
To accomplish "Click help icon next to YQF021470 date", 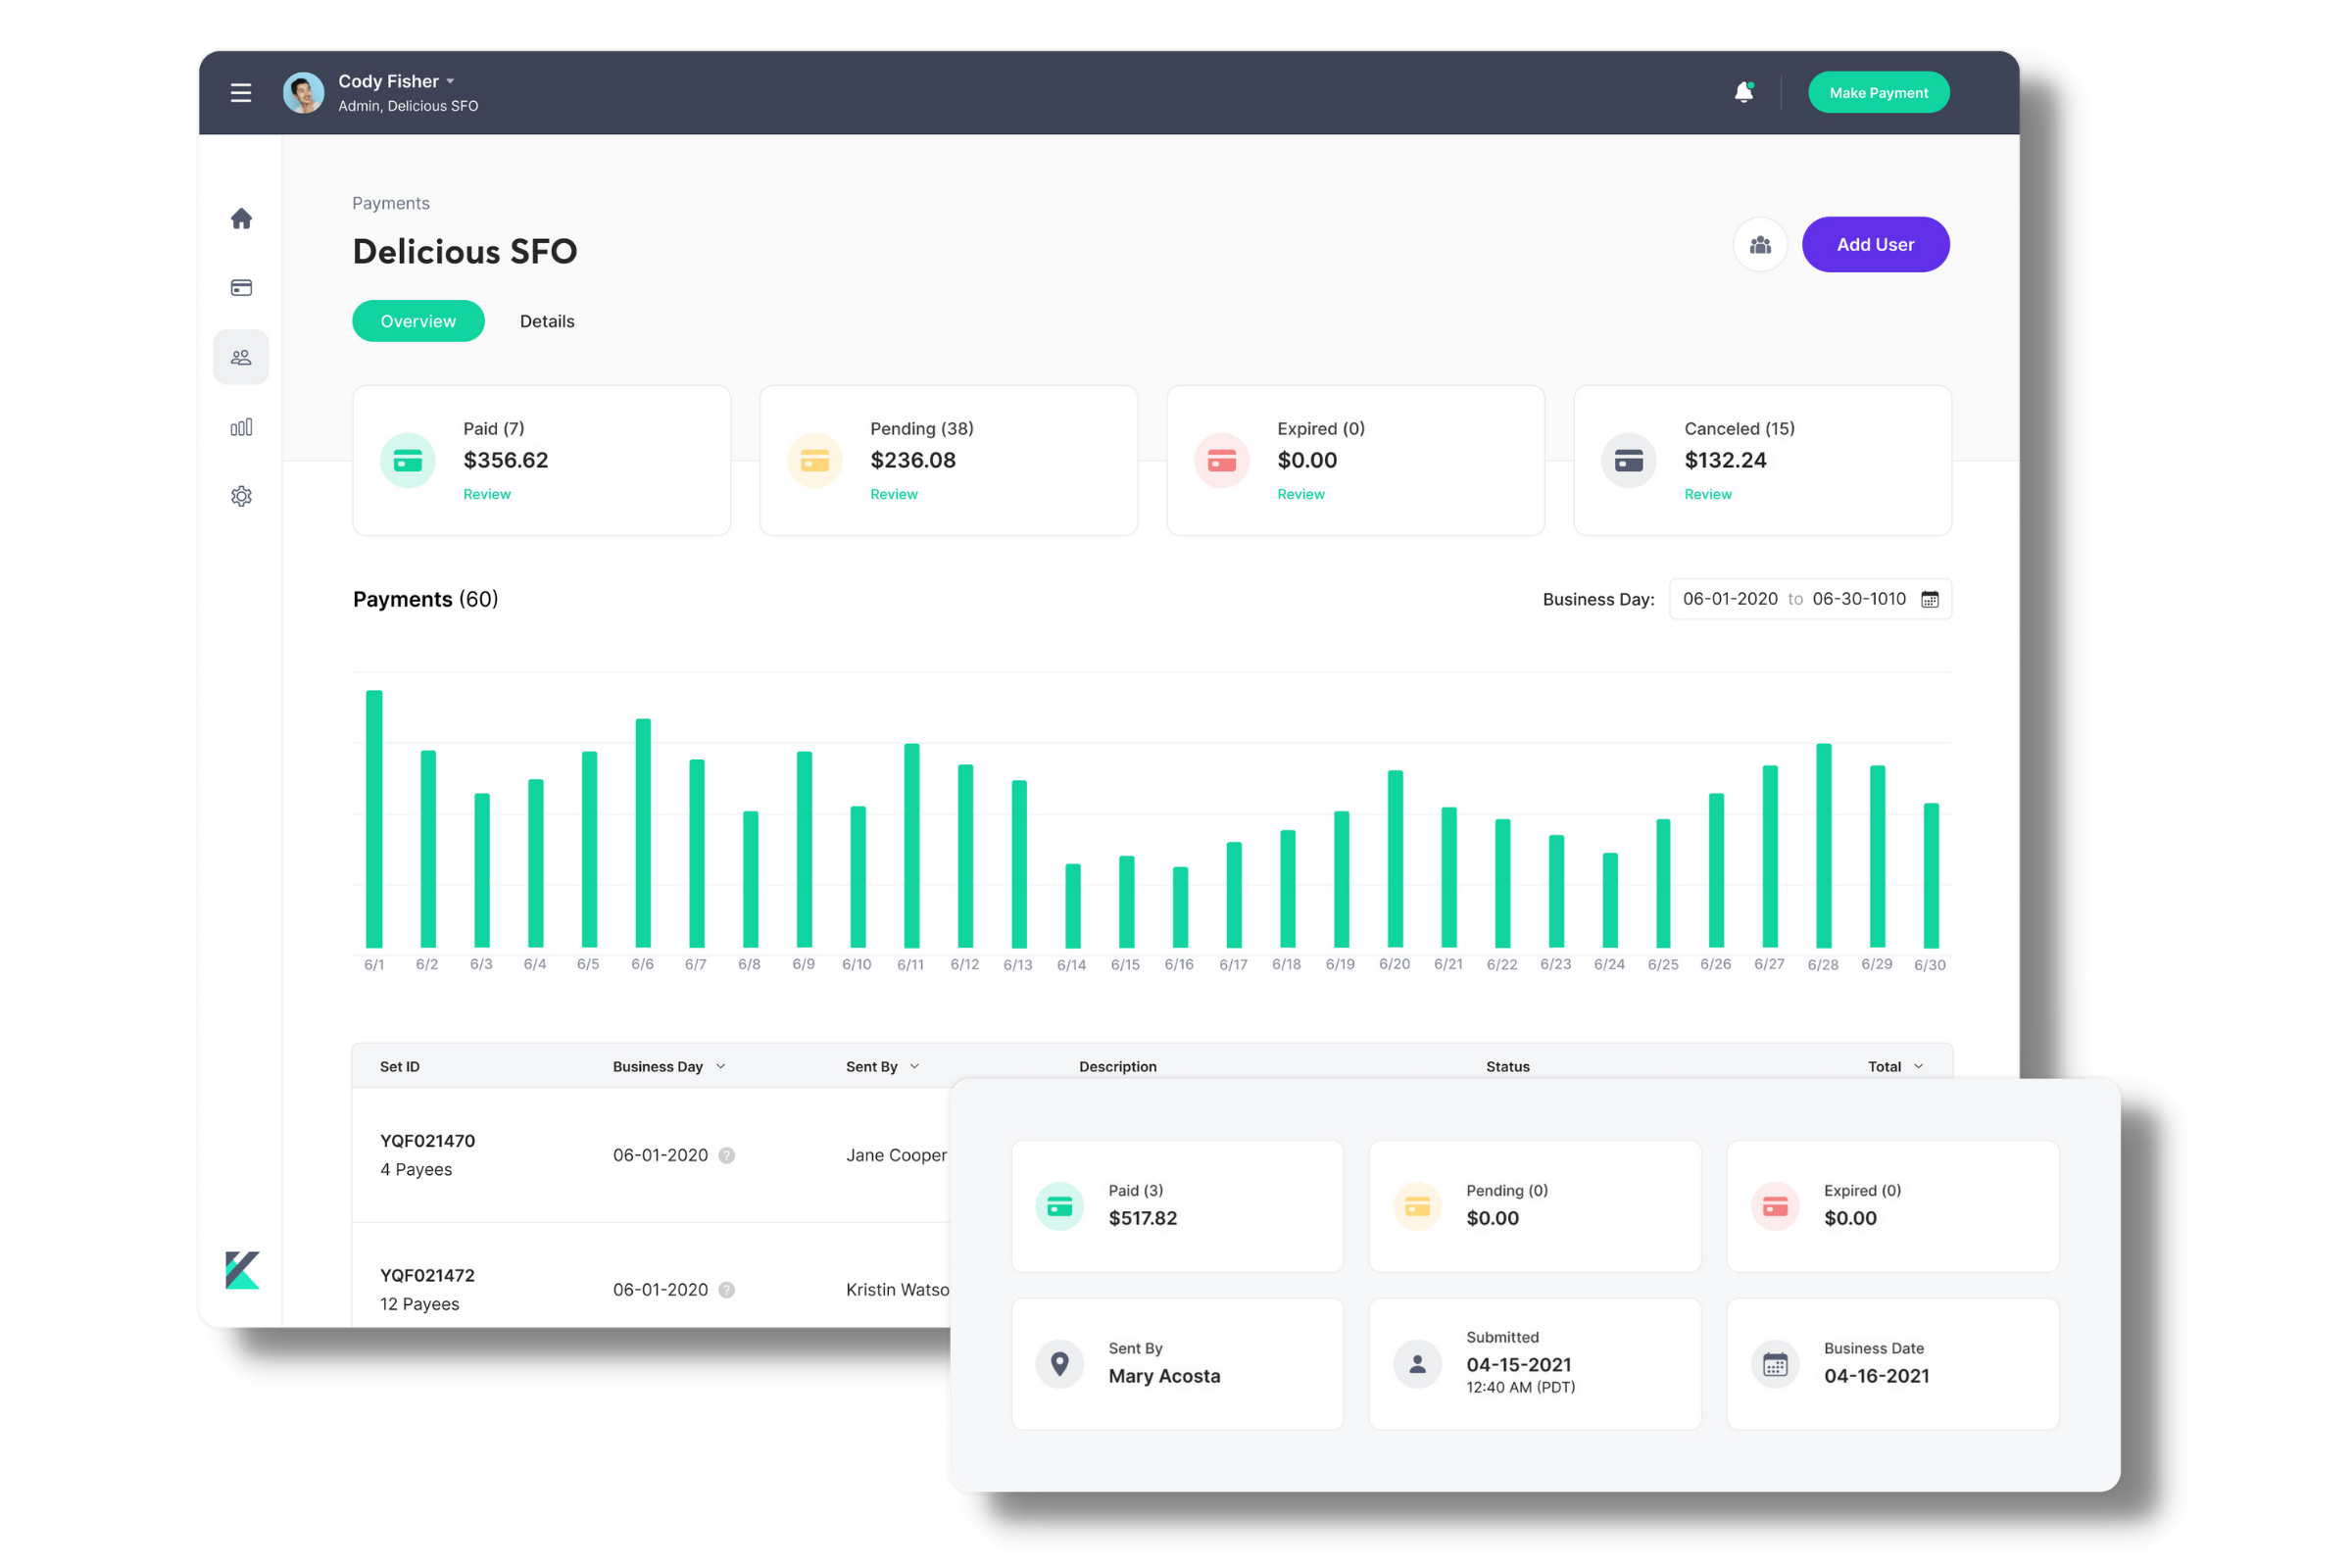I will pos(727,1155).
